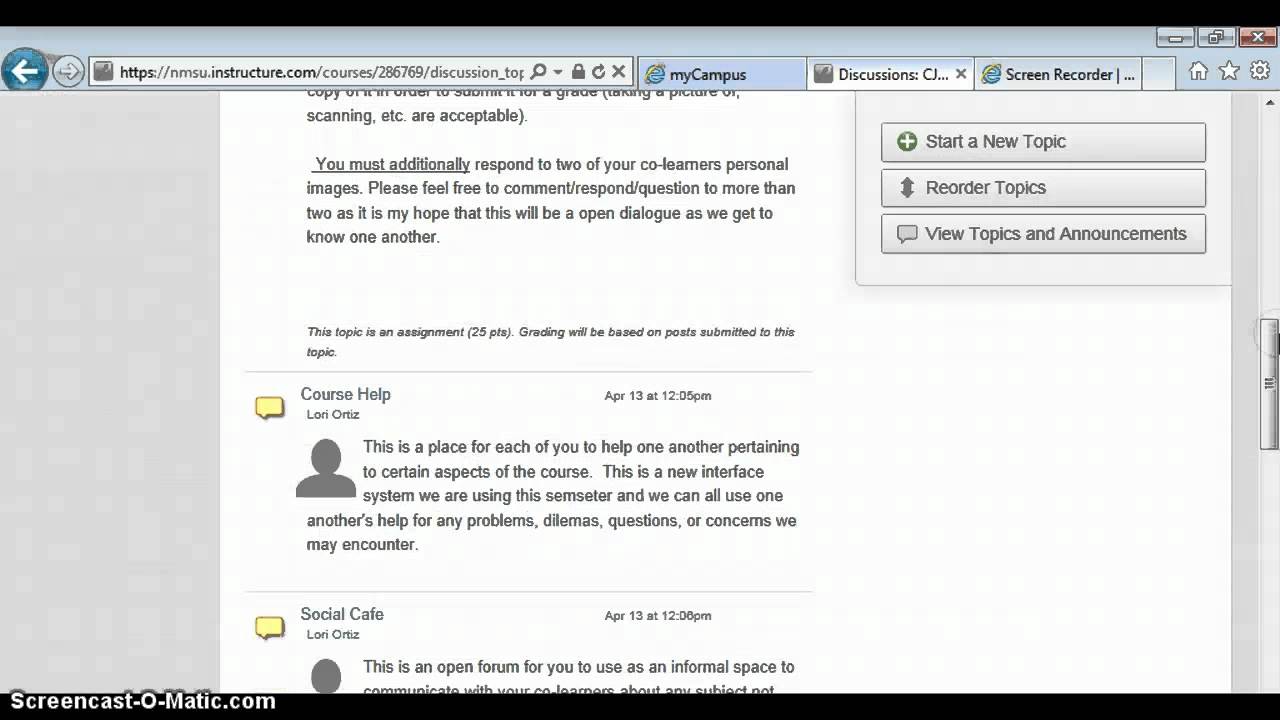Restore down the browser window
Screen dimensions: 1280x720
pos(1217,37)
